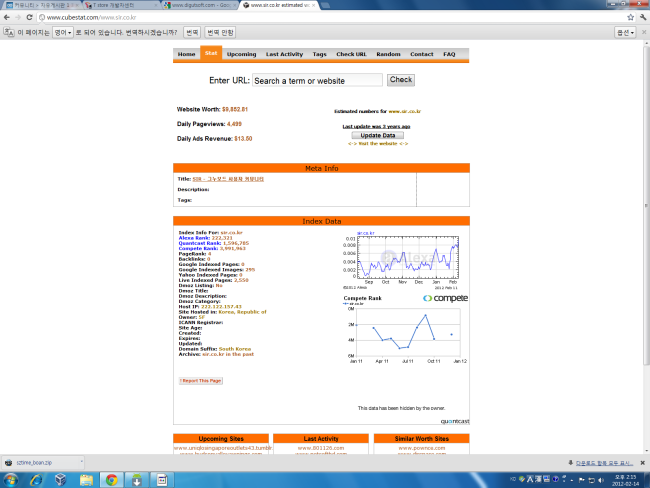The height and width of the screenshot is (488, 650).
Task: Launch Internet Explorer from the taskbar
Action: [36, 480]
